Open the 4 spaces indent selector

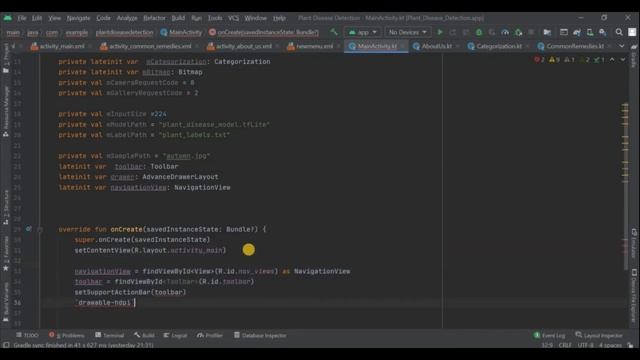[x=610, y=345]
